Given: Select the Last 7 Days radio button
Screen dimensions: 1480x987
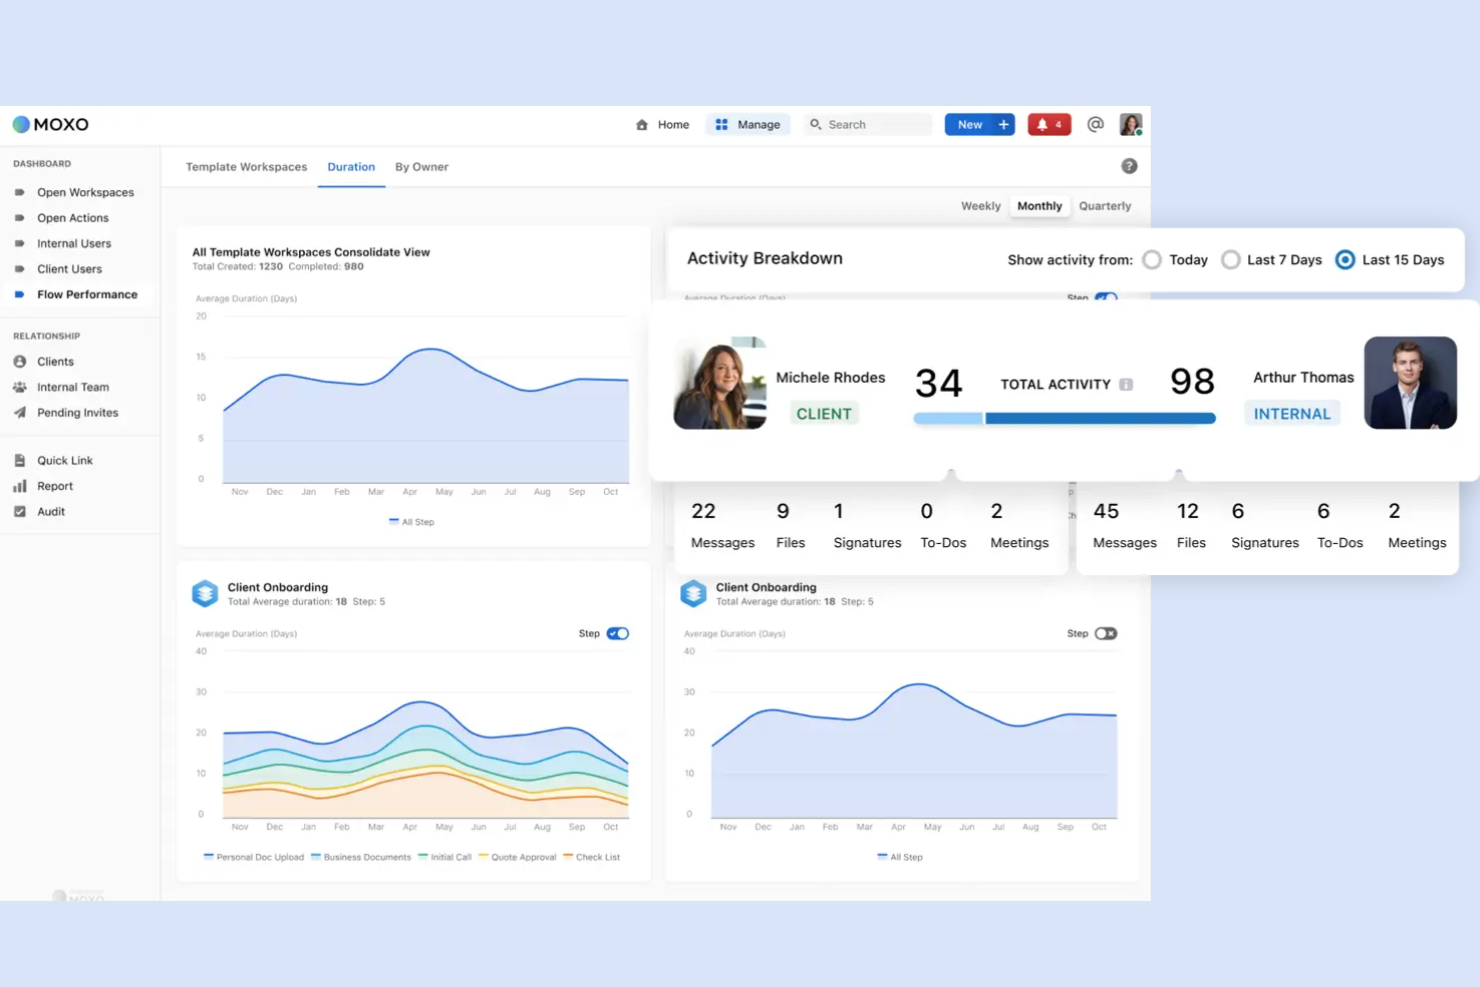Looking at the screenshot, I should pyautogui.click(x=1230, y=259).
